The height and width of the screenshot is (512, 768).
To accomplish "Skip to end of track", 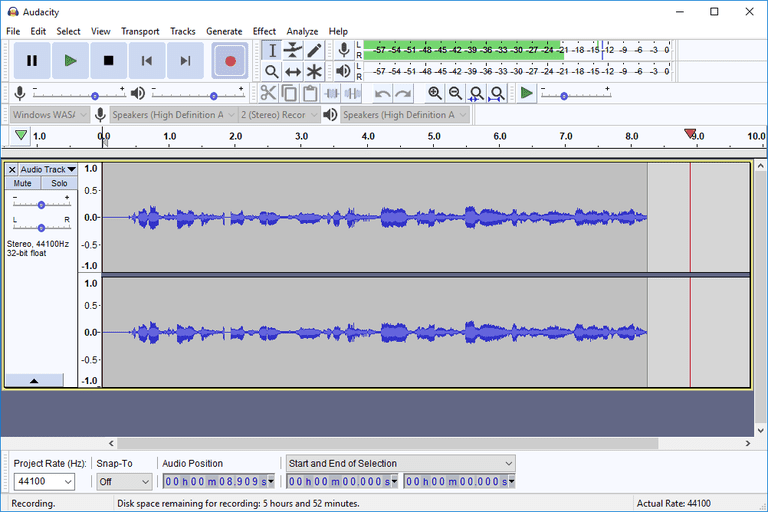I will click(185, 61).
